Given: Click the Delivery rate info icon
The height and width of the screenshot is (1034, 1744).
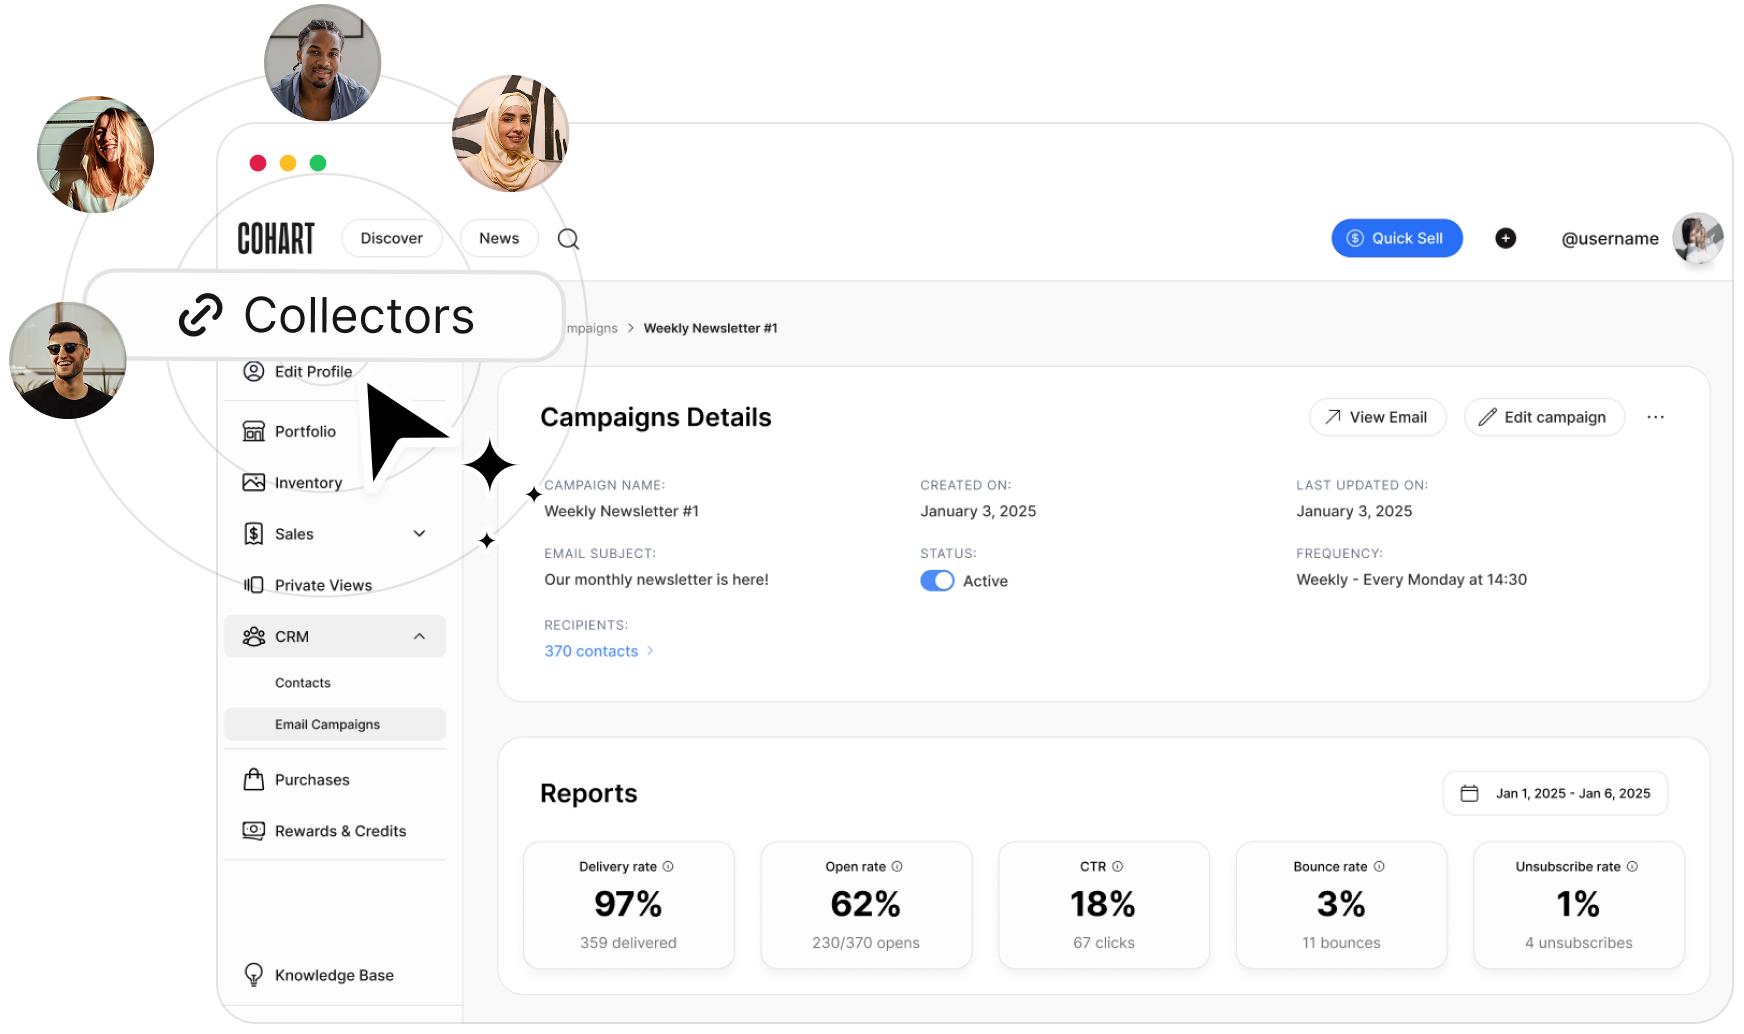Looking at the screenshot, I should pyautogui.click(x=668, y=867).
